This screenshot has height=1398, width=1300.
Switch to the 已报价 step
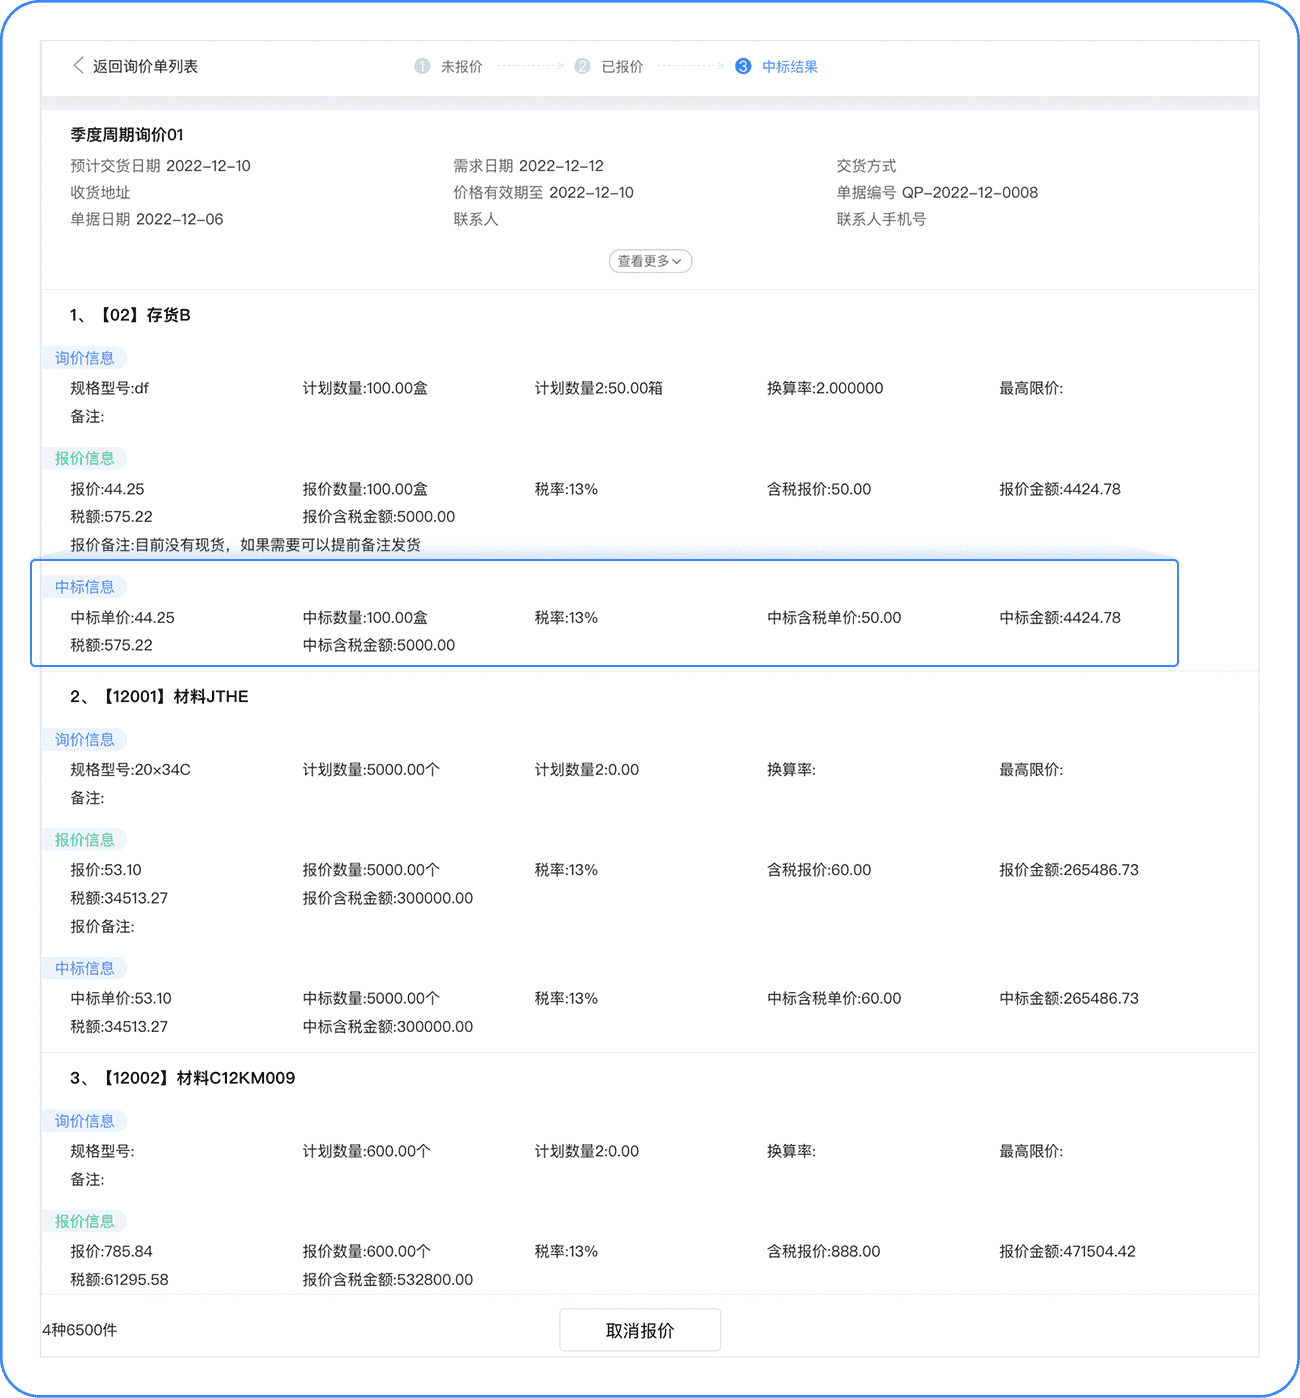point(622,67)
